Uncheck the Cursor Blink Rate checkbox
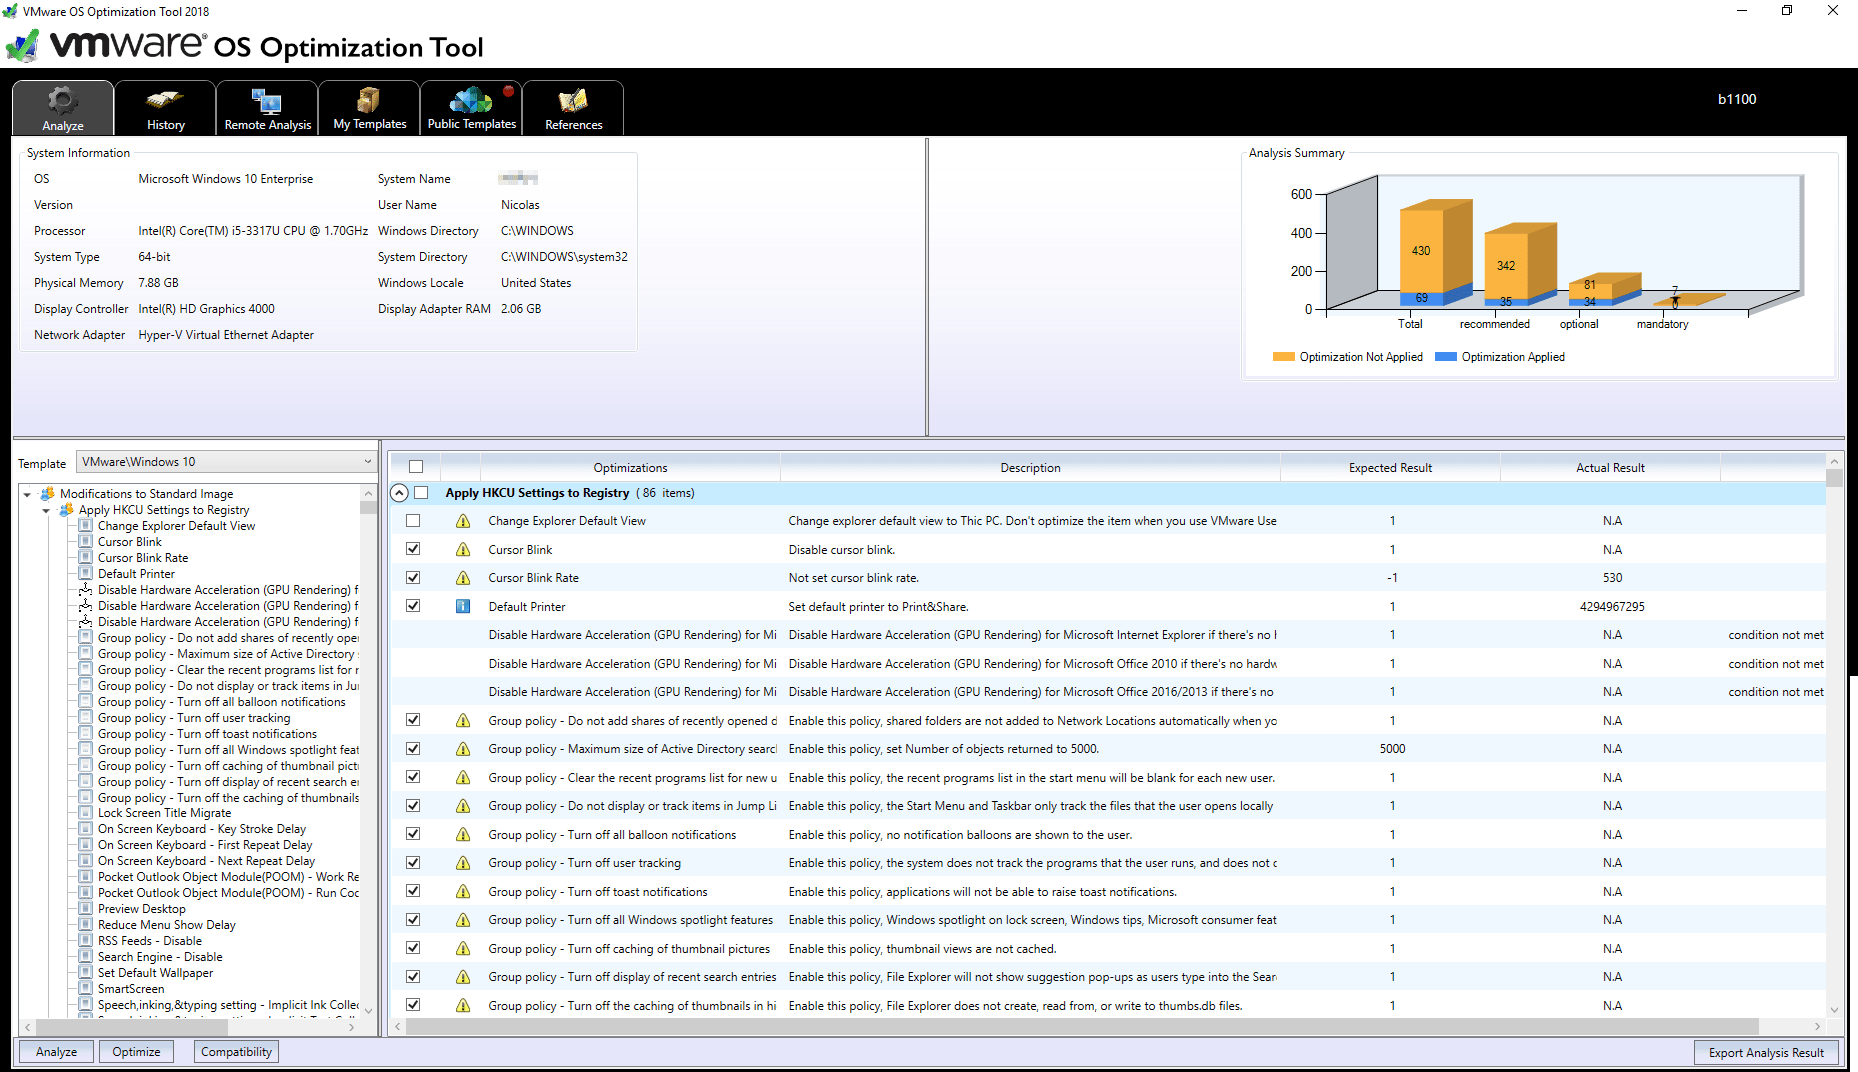 coord(413,578)
